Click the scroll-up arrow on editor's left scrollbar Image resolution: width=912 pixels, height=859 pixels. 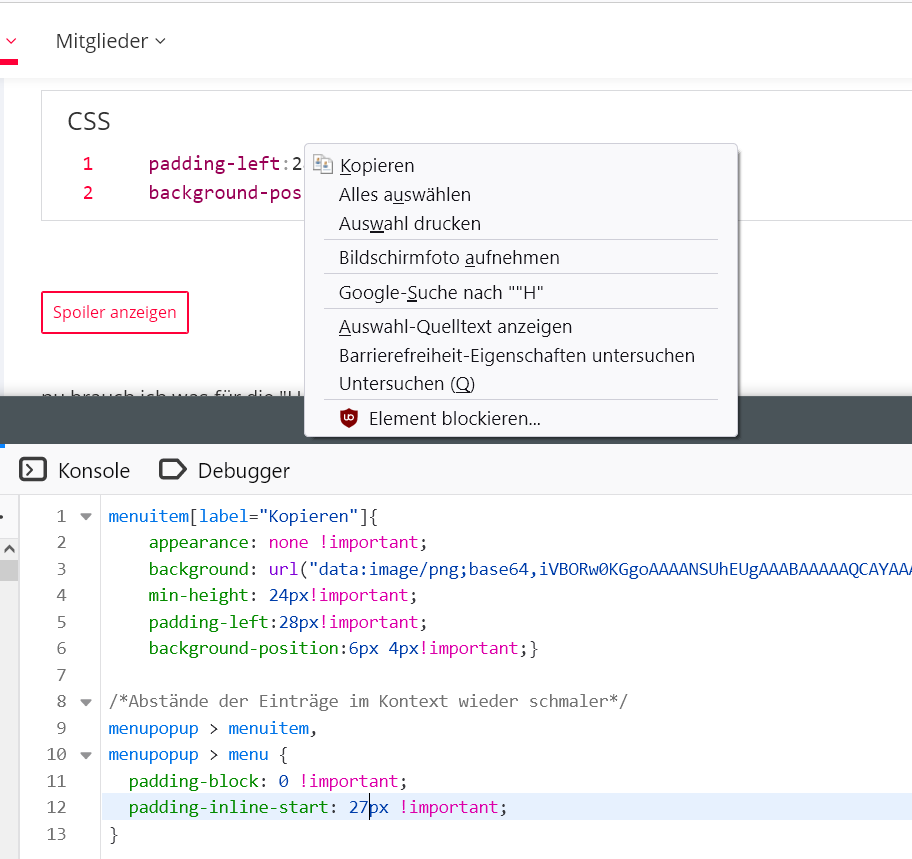click(x=8, y=549)
